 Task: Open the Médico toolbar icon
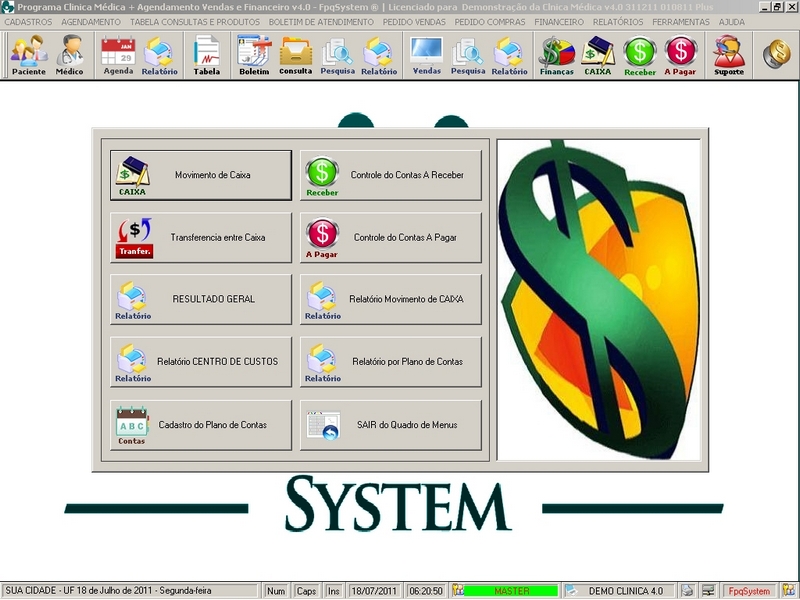(69, 55)
